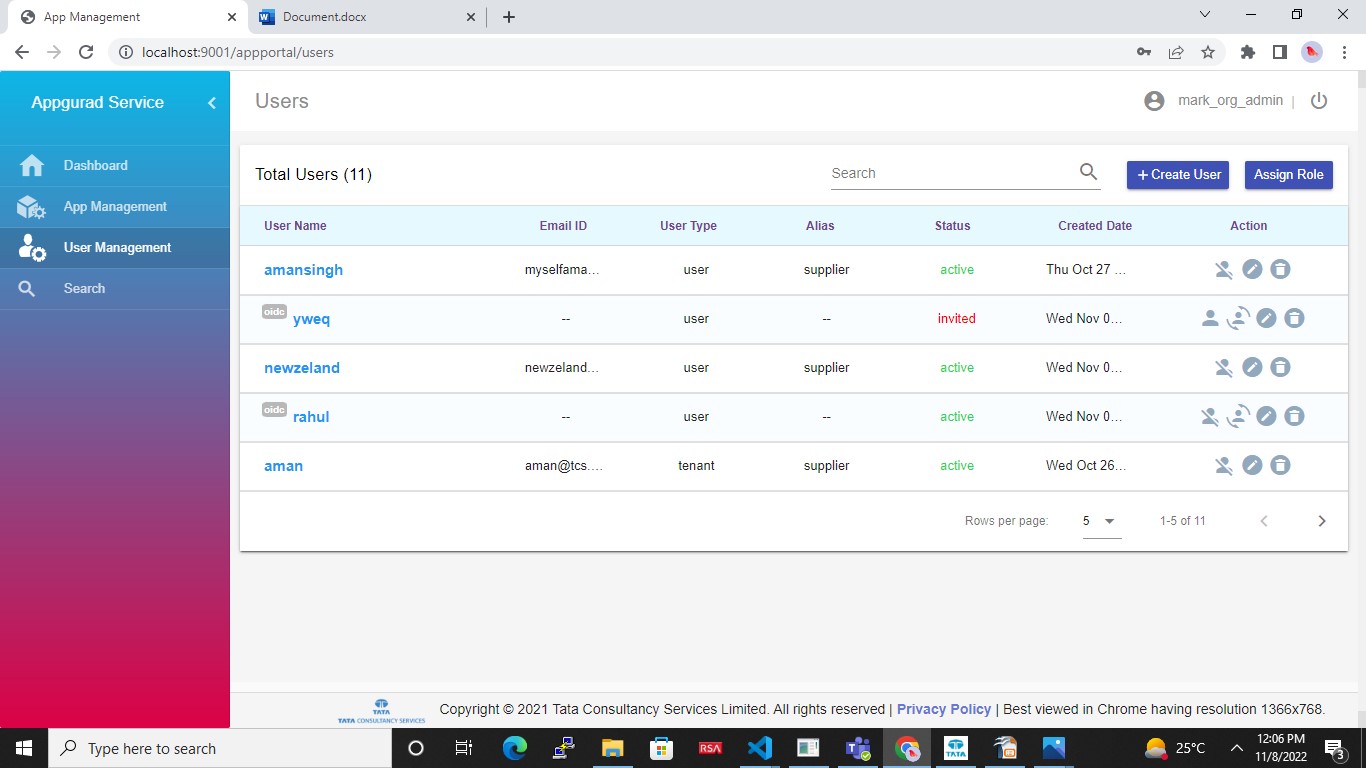Edit the aman tenant user
This screenshot has width=1366, height=768.
[x=1252, y=465]
